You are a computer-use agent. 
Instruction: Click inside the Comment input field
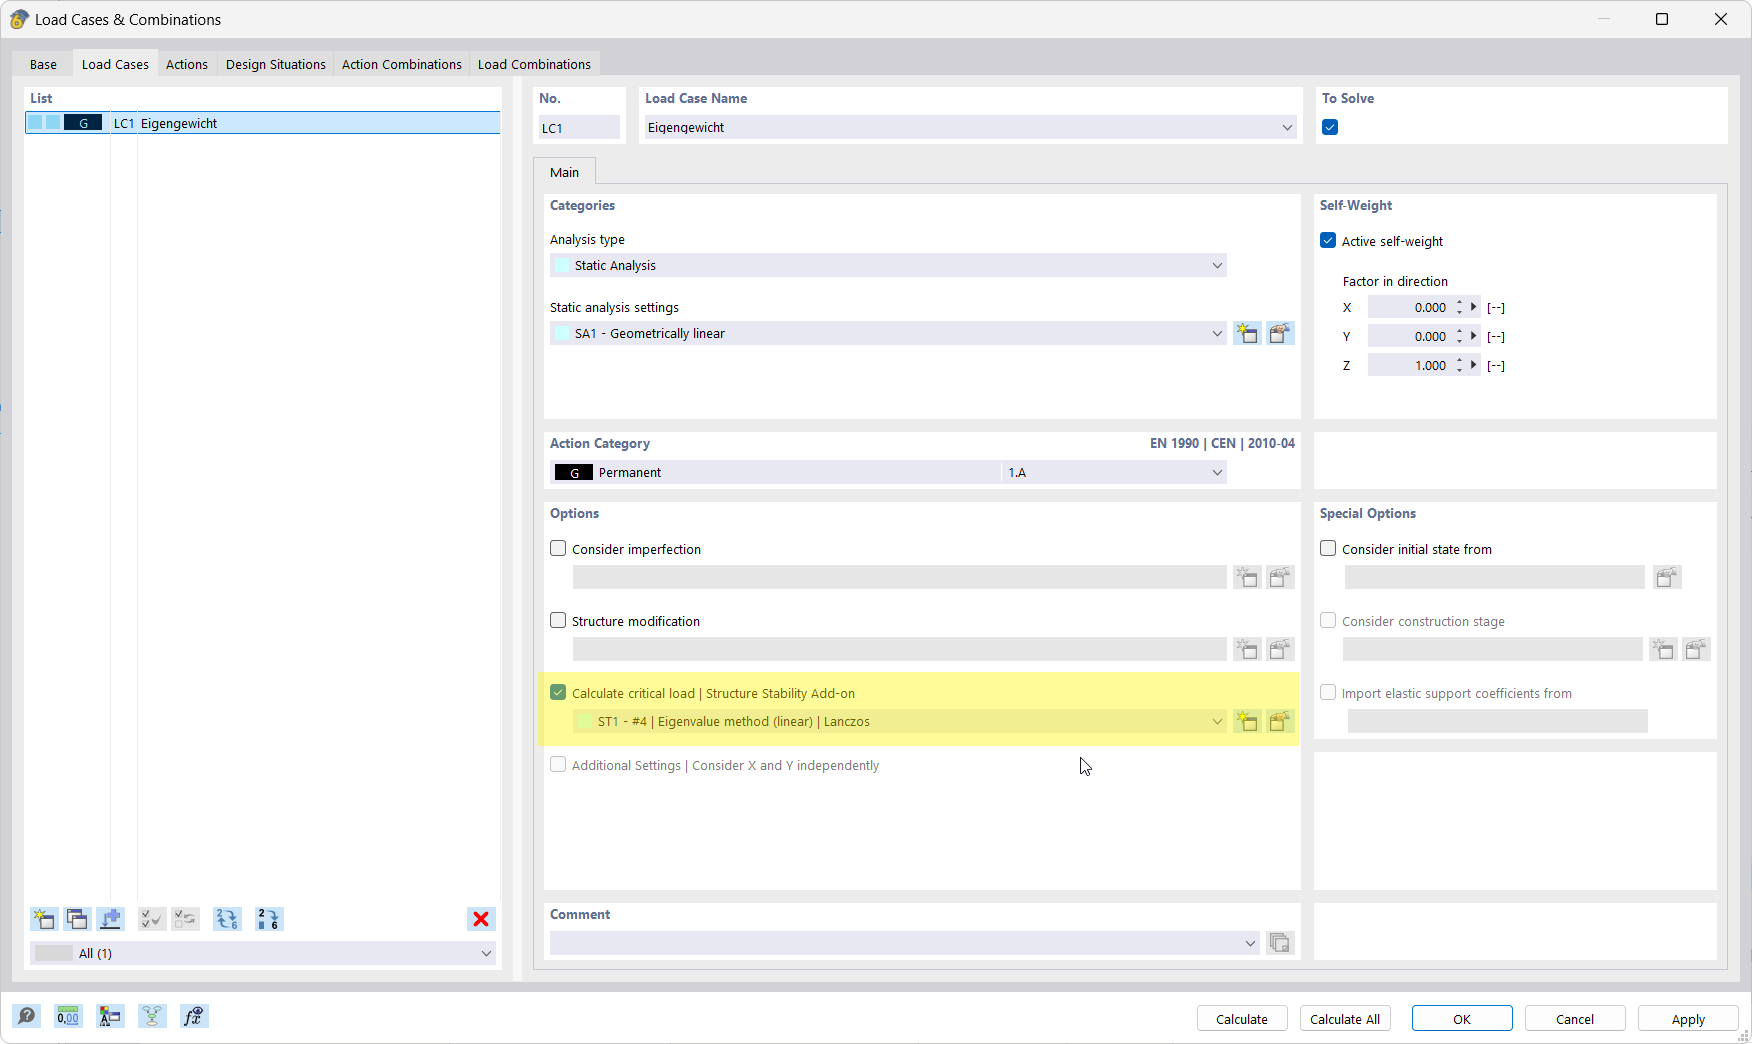pos(900,943)
